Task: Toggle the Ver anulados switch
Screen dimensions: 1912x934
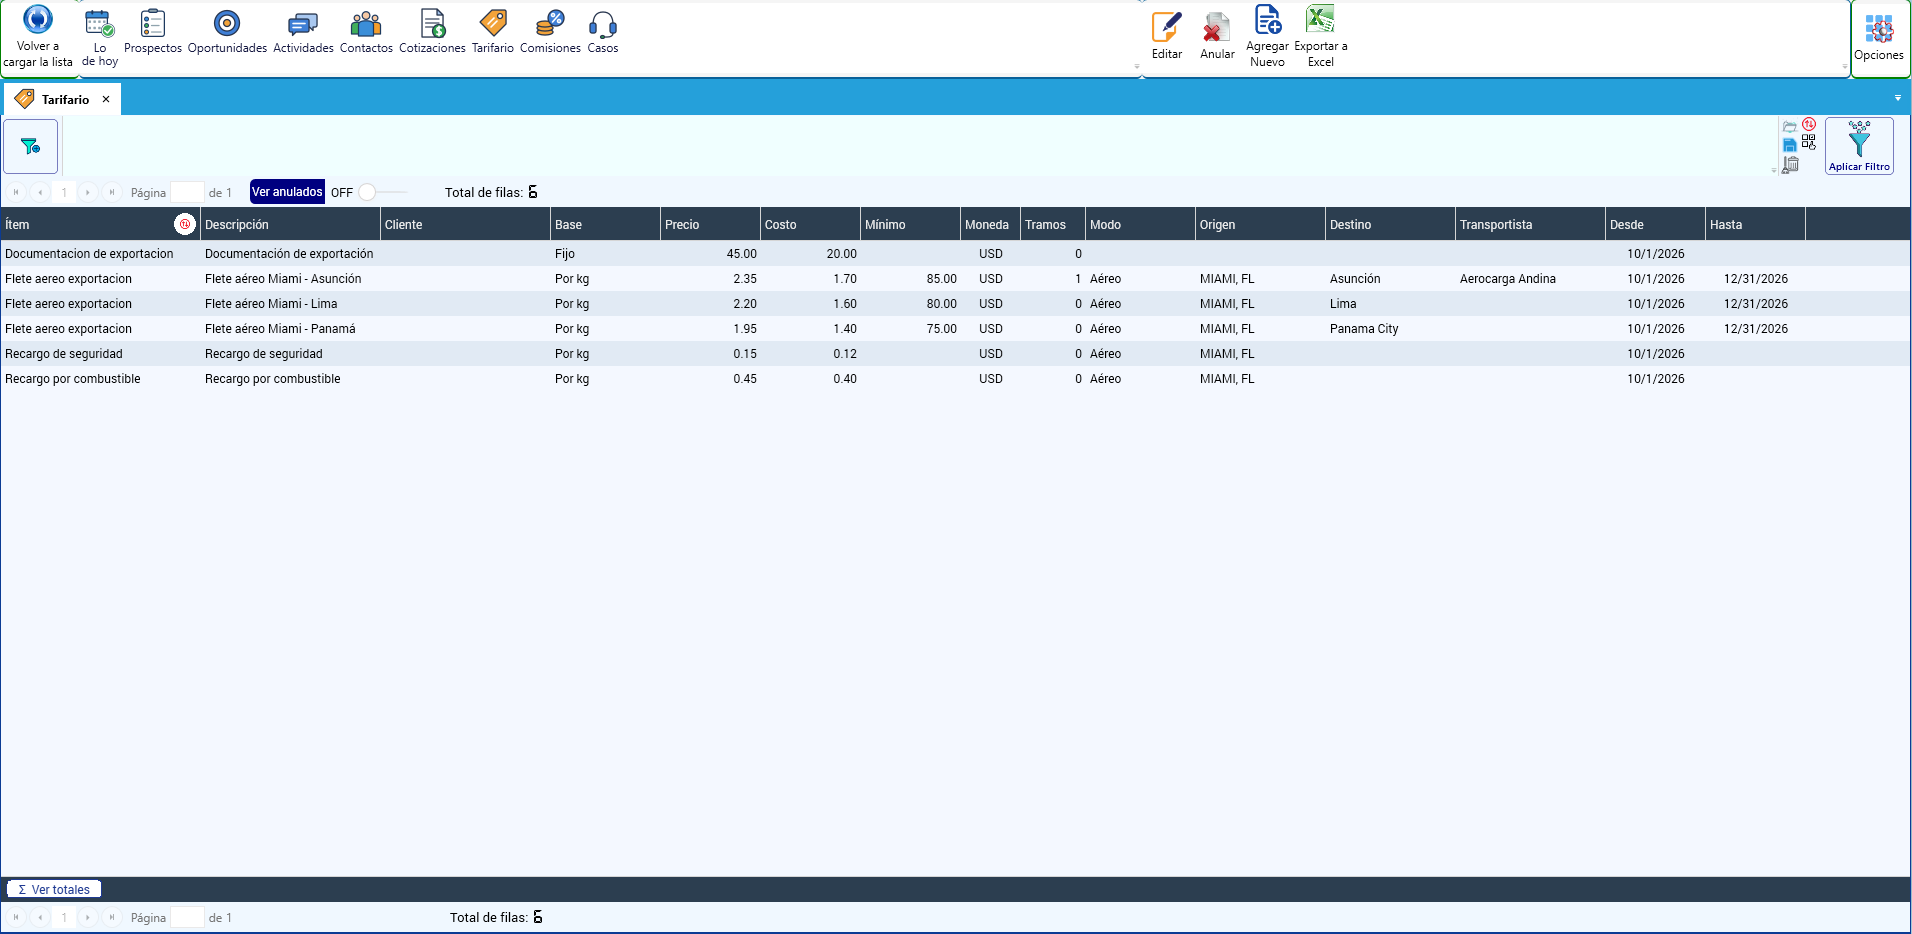Action: [383, 192]
